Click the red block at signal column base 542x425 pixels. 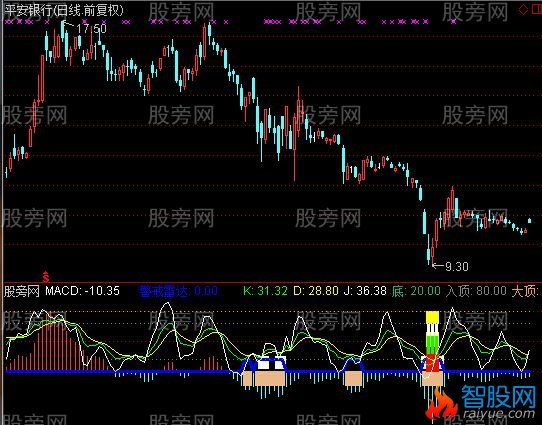pos(432,363)
